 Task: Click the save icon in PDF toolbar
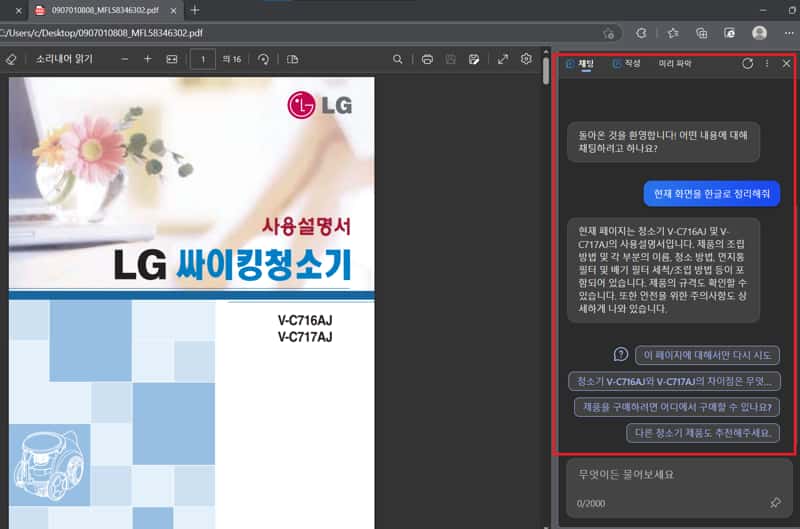coord(451,59)
